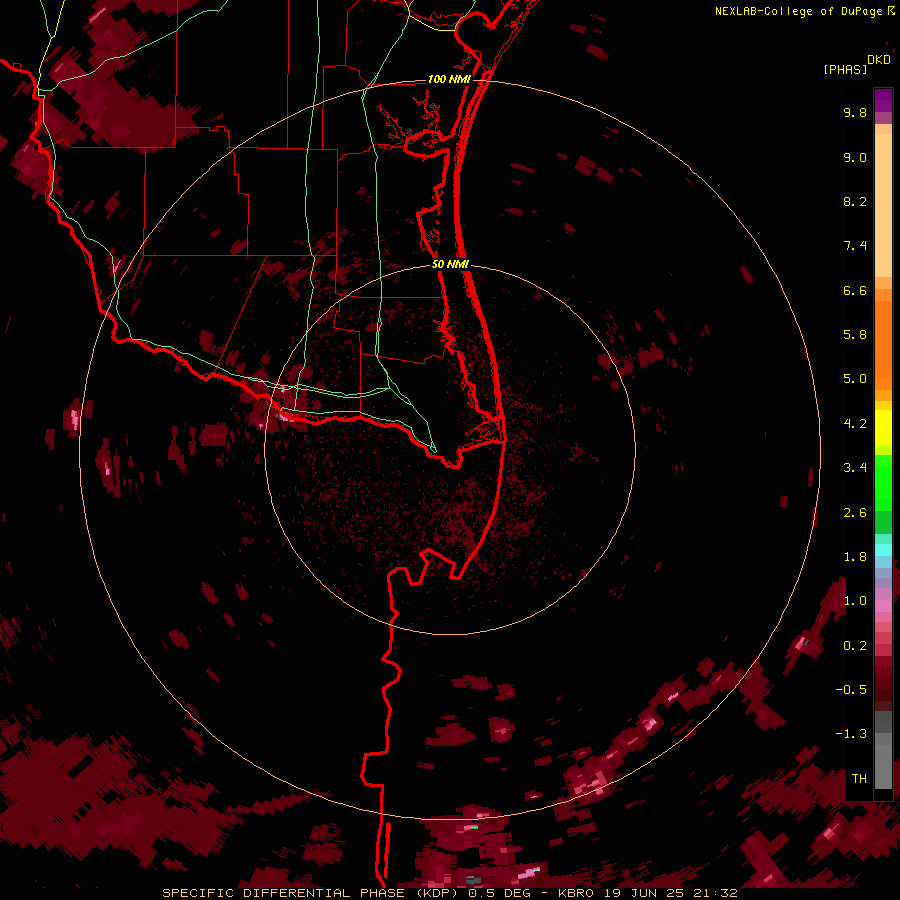
Task: Pick the purple top segment of color bar
Action: click(x=883, y=100)
